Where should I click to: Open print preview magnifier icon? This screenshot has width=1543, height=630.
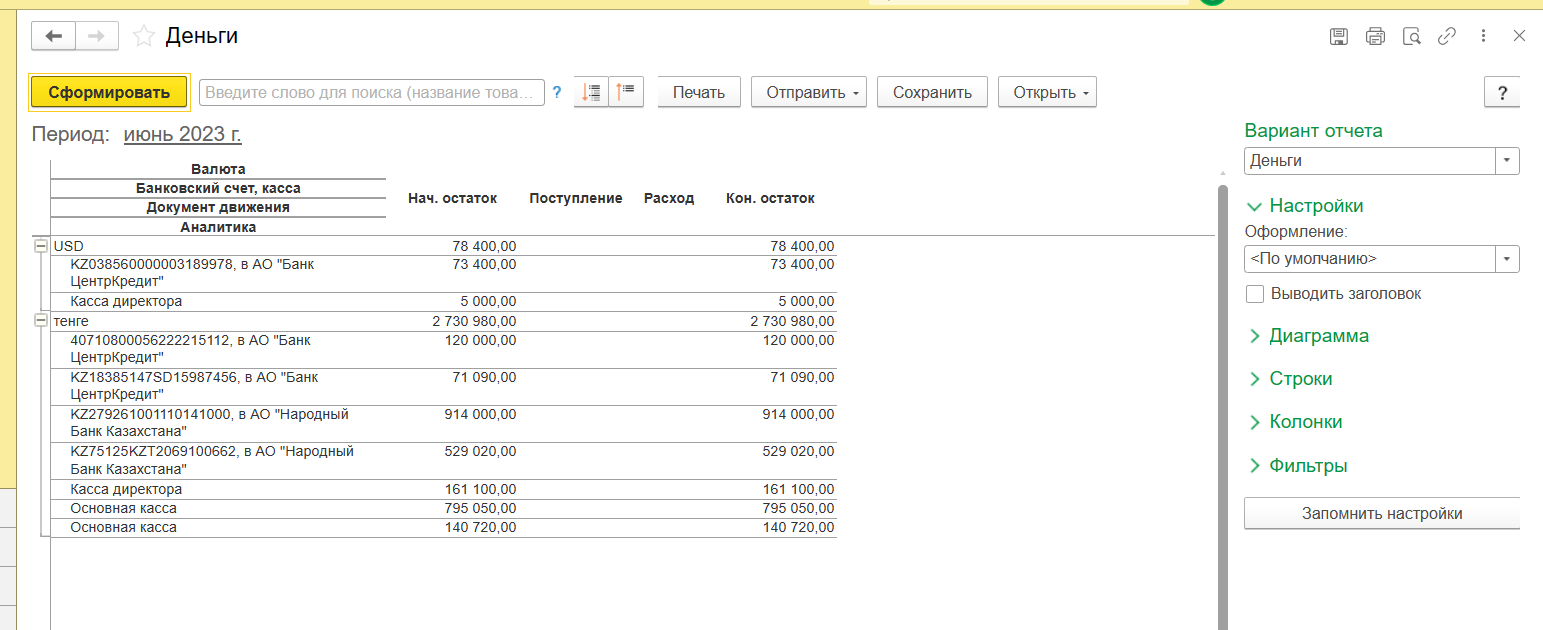coord(1411,37)
